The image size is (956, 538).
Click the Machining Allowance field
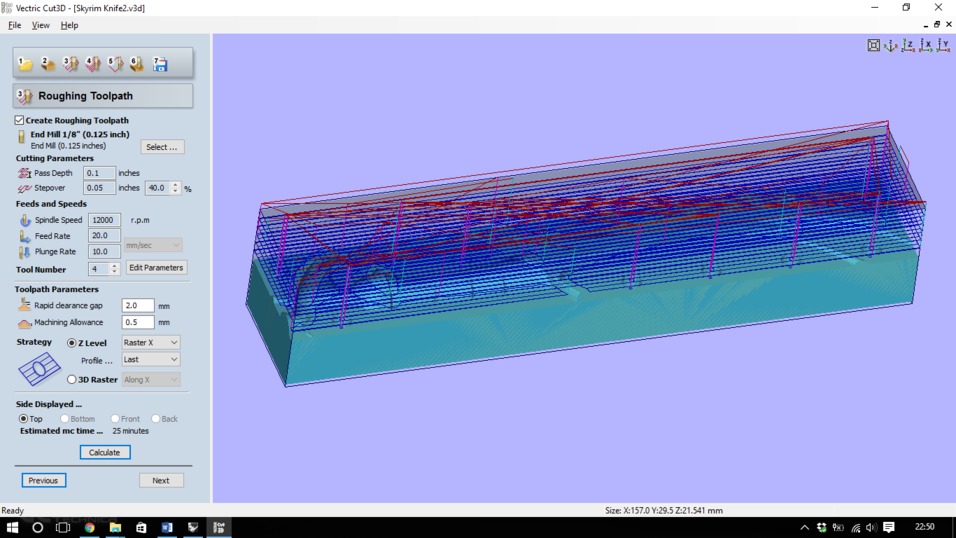(137, 322)
